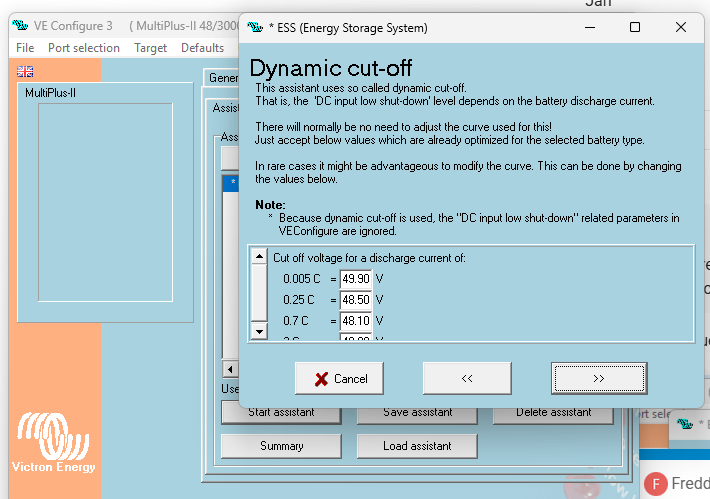Click the ESS window title bar icon

pyautogui.click(x=255, y=28)
